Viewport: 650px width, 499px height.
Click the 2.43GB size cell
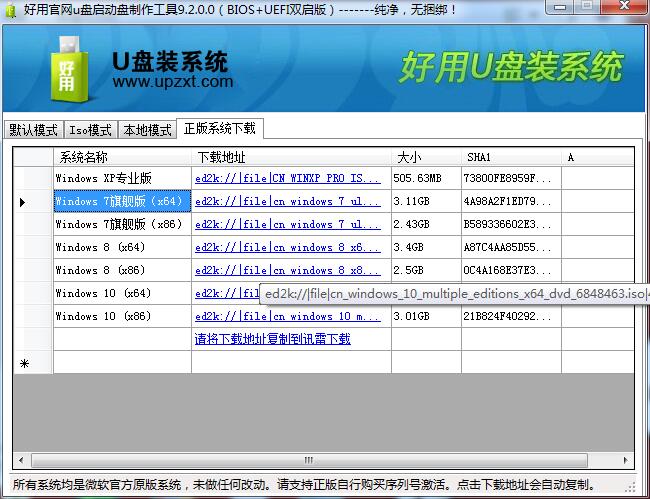coord(426,224)
